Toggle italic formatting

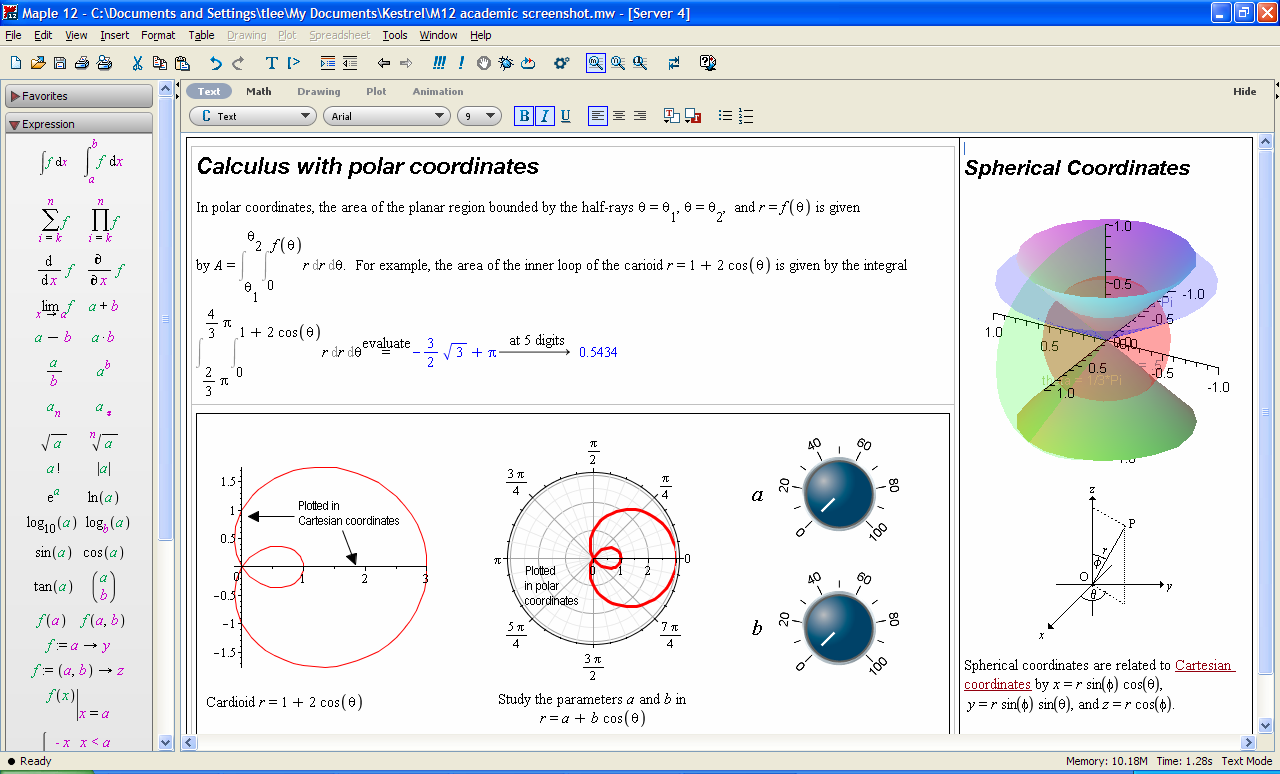(545, 116)
